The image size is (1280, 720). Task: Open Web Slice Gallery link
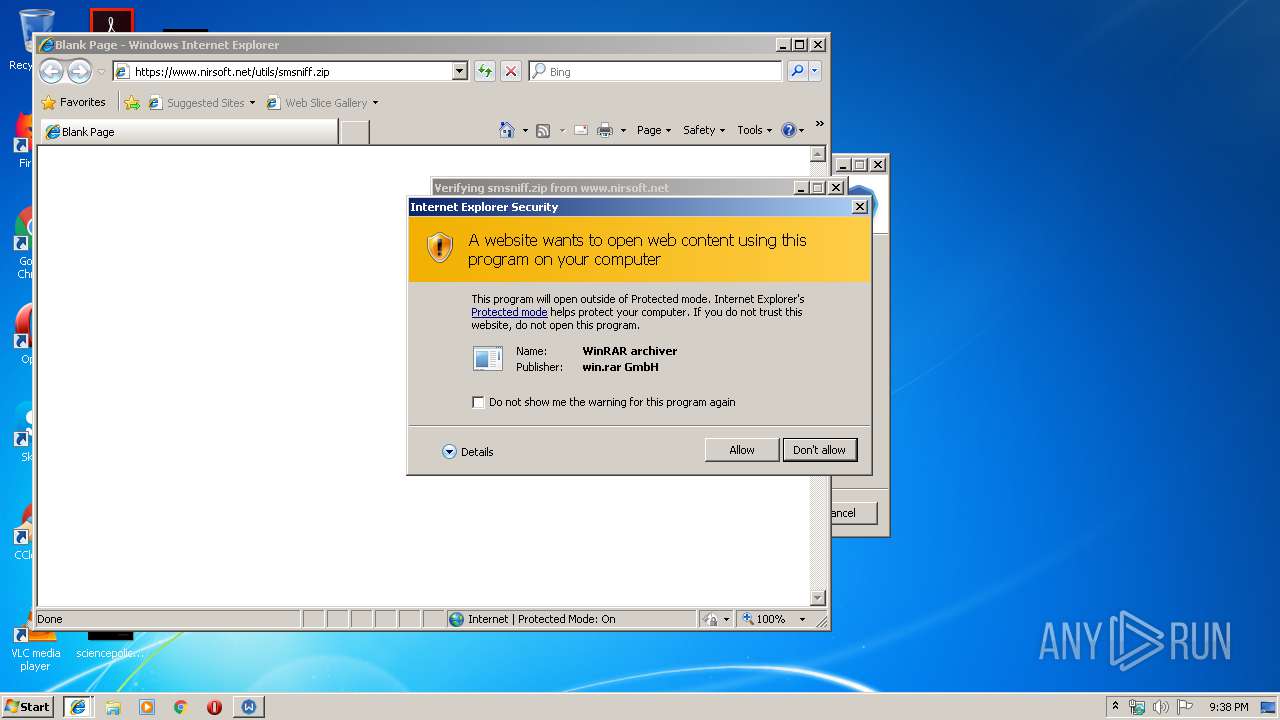322,103
